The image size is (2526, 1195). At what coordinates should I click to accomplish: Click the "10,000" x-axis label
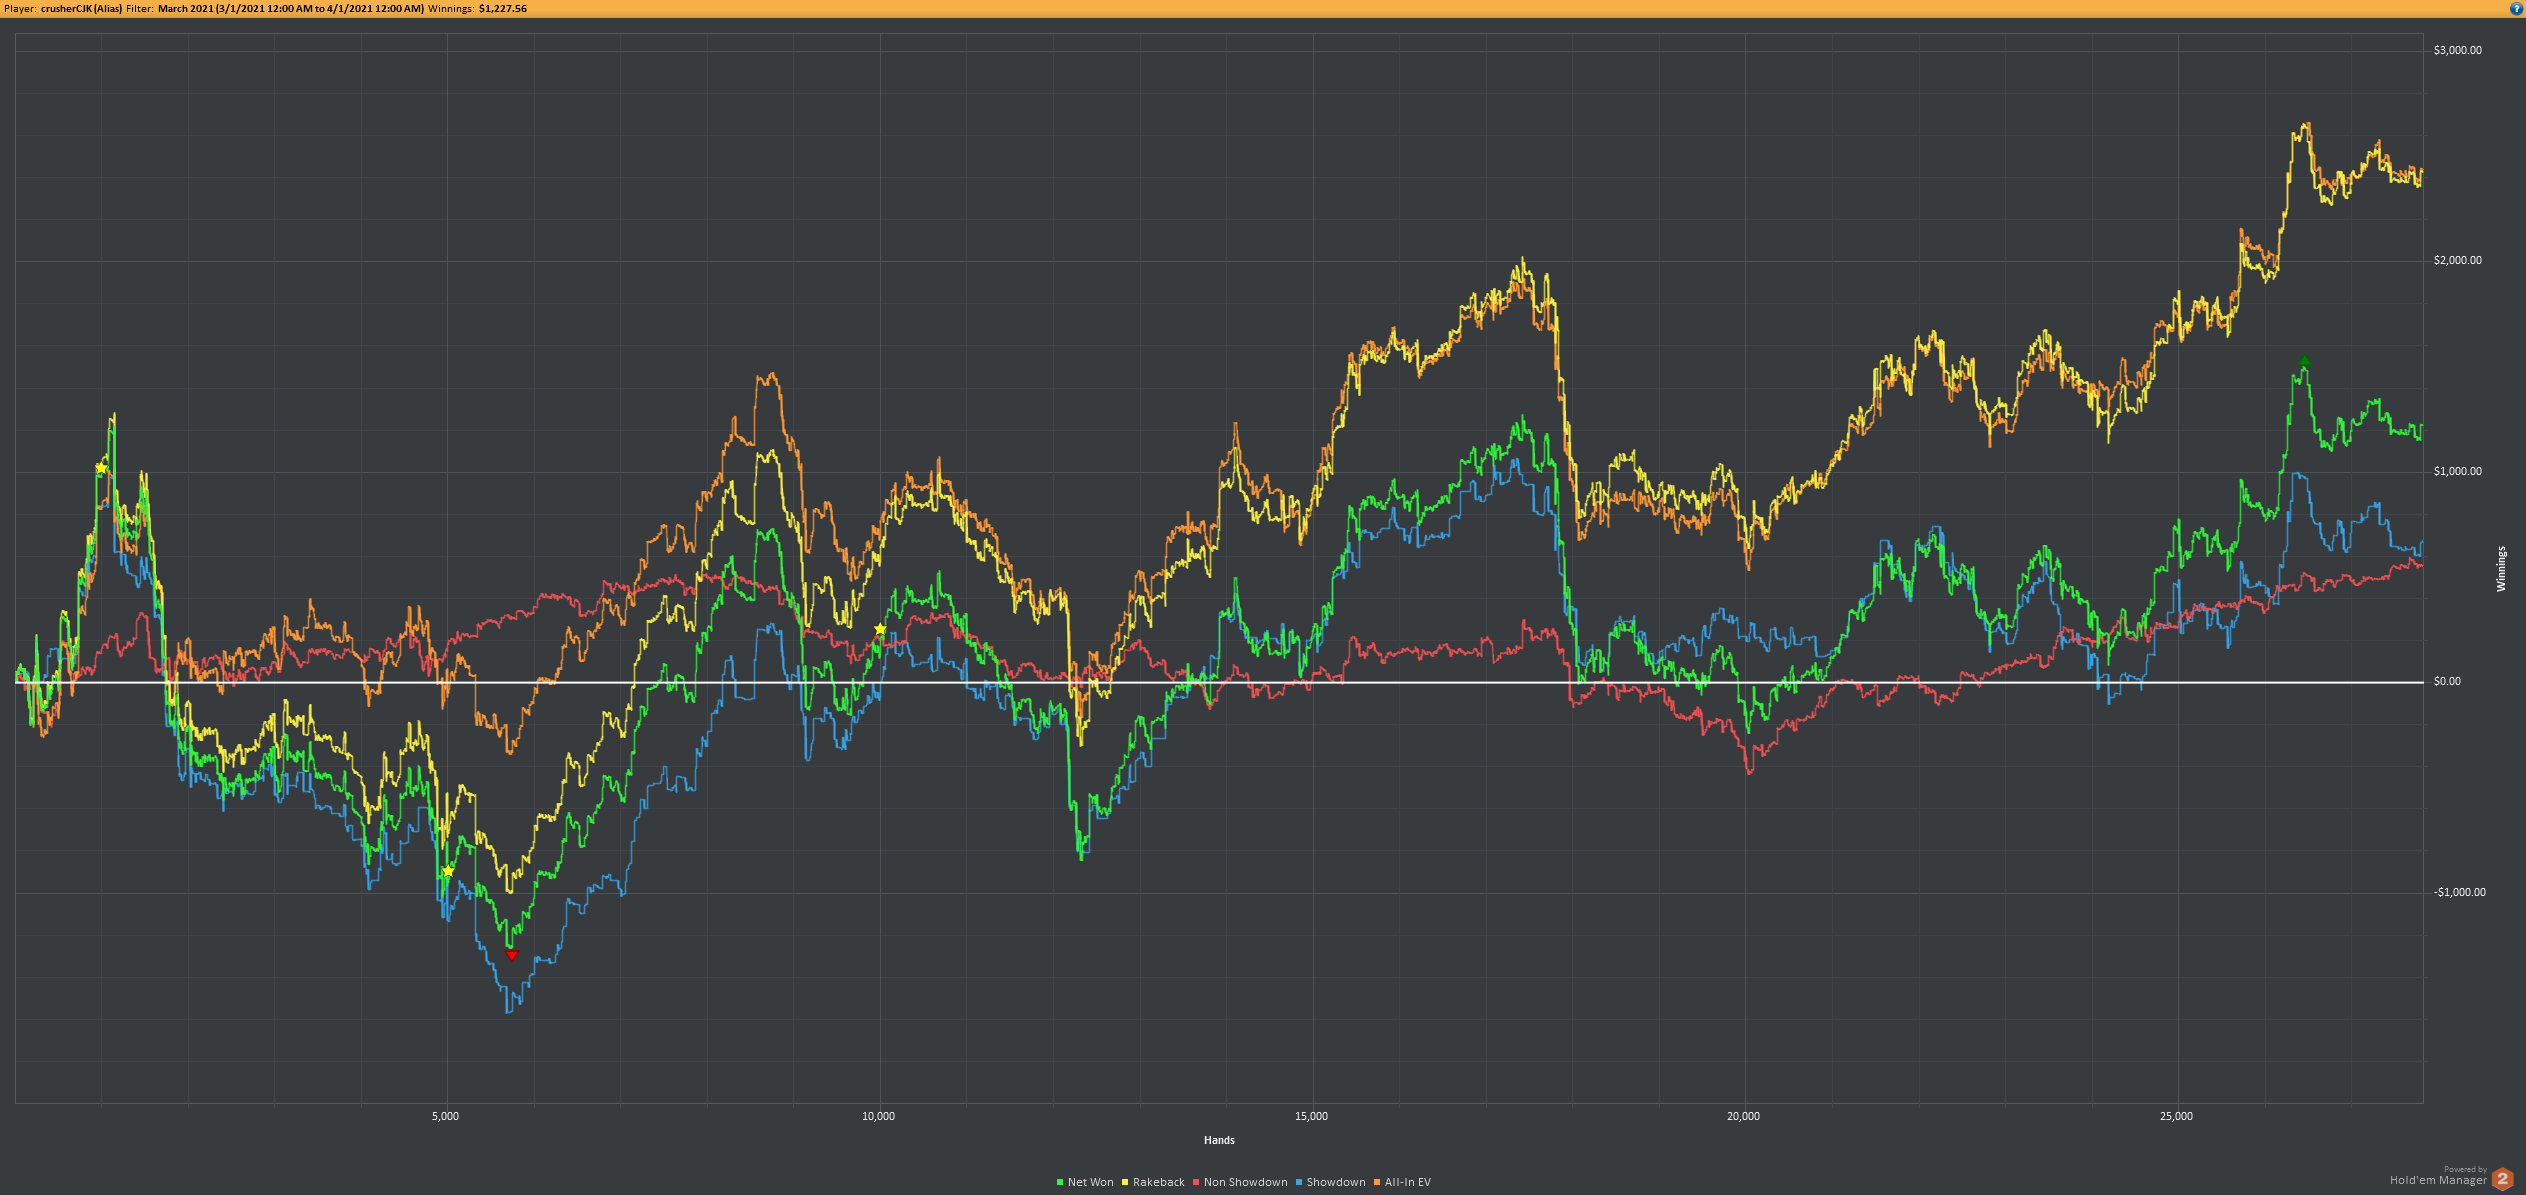click(878, 1116)
